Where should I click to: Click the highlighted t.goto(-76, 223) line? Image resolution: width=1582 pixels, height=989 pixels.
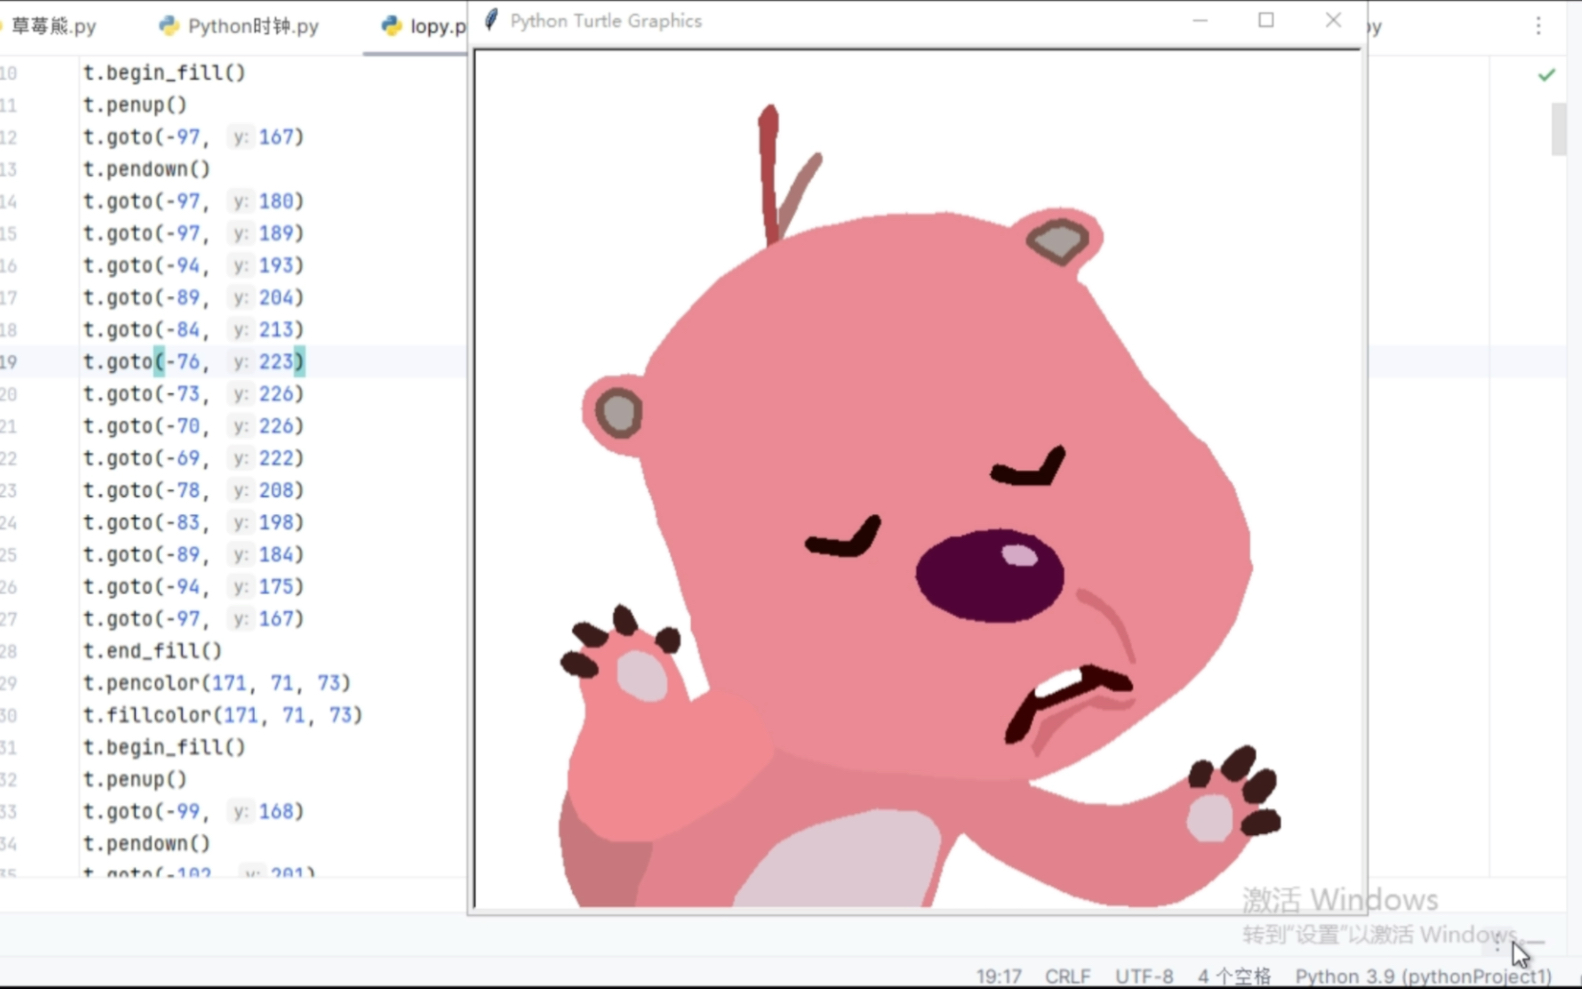[193, 361]
